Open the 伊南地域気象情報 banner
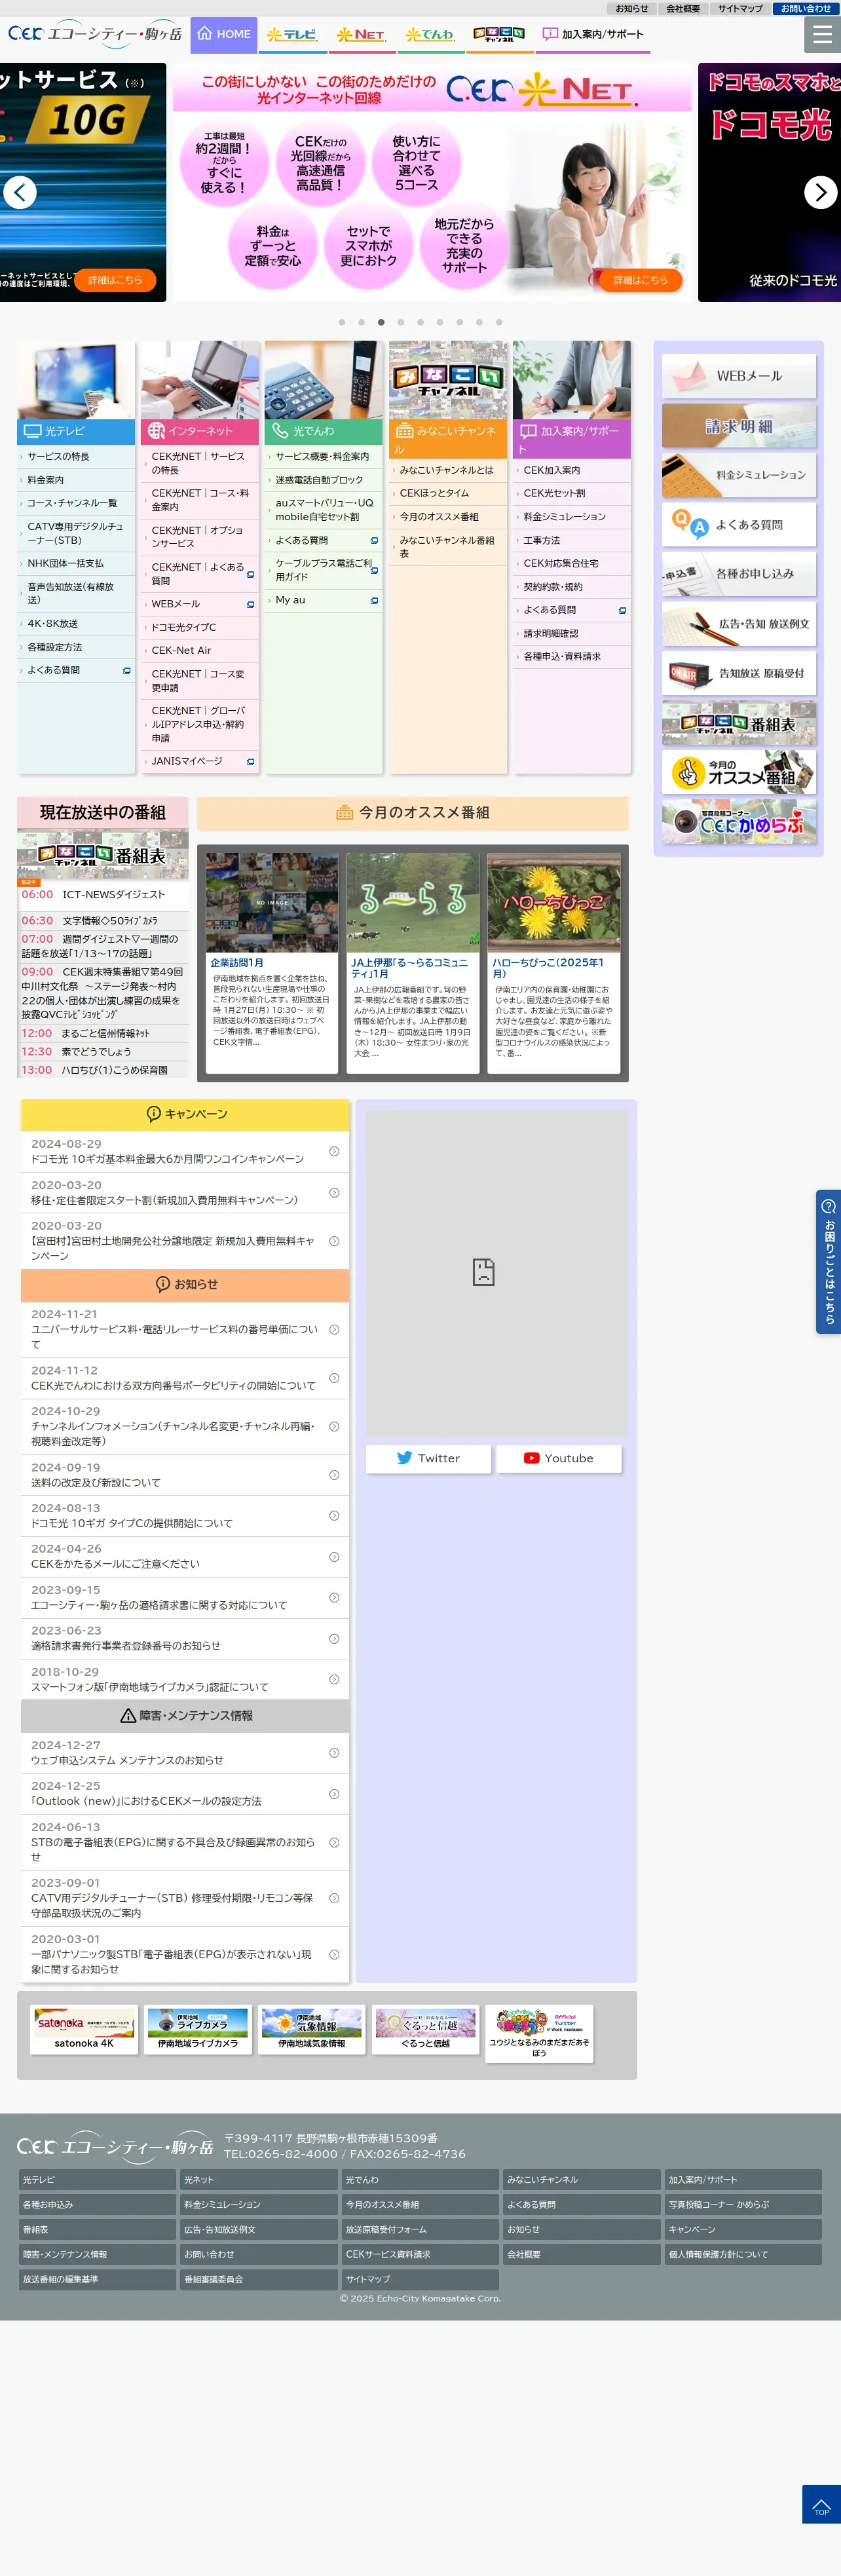Image resolution: width=841 pixels, height=2576 pixels. (x=312, y=2029)
